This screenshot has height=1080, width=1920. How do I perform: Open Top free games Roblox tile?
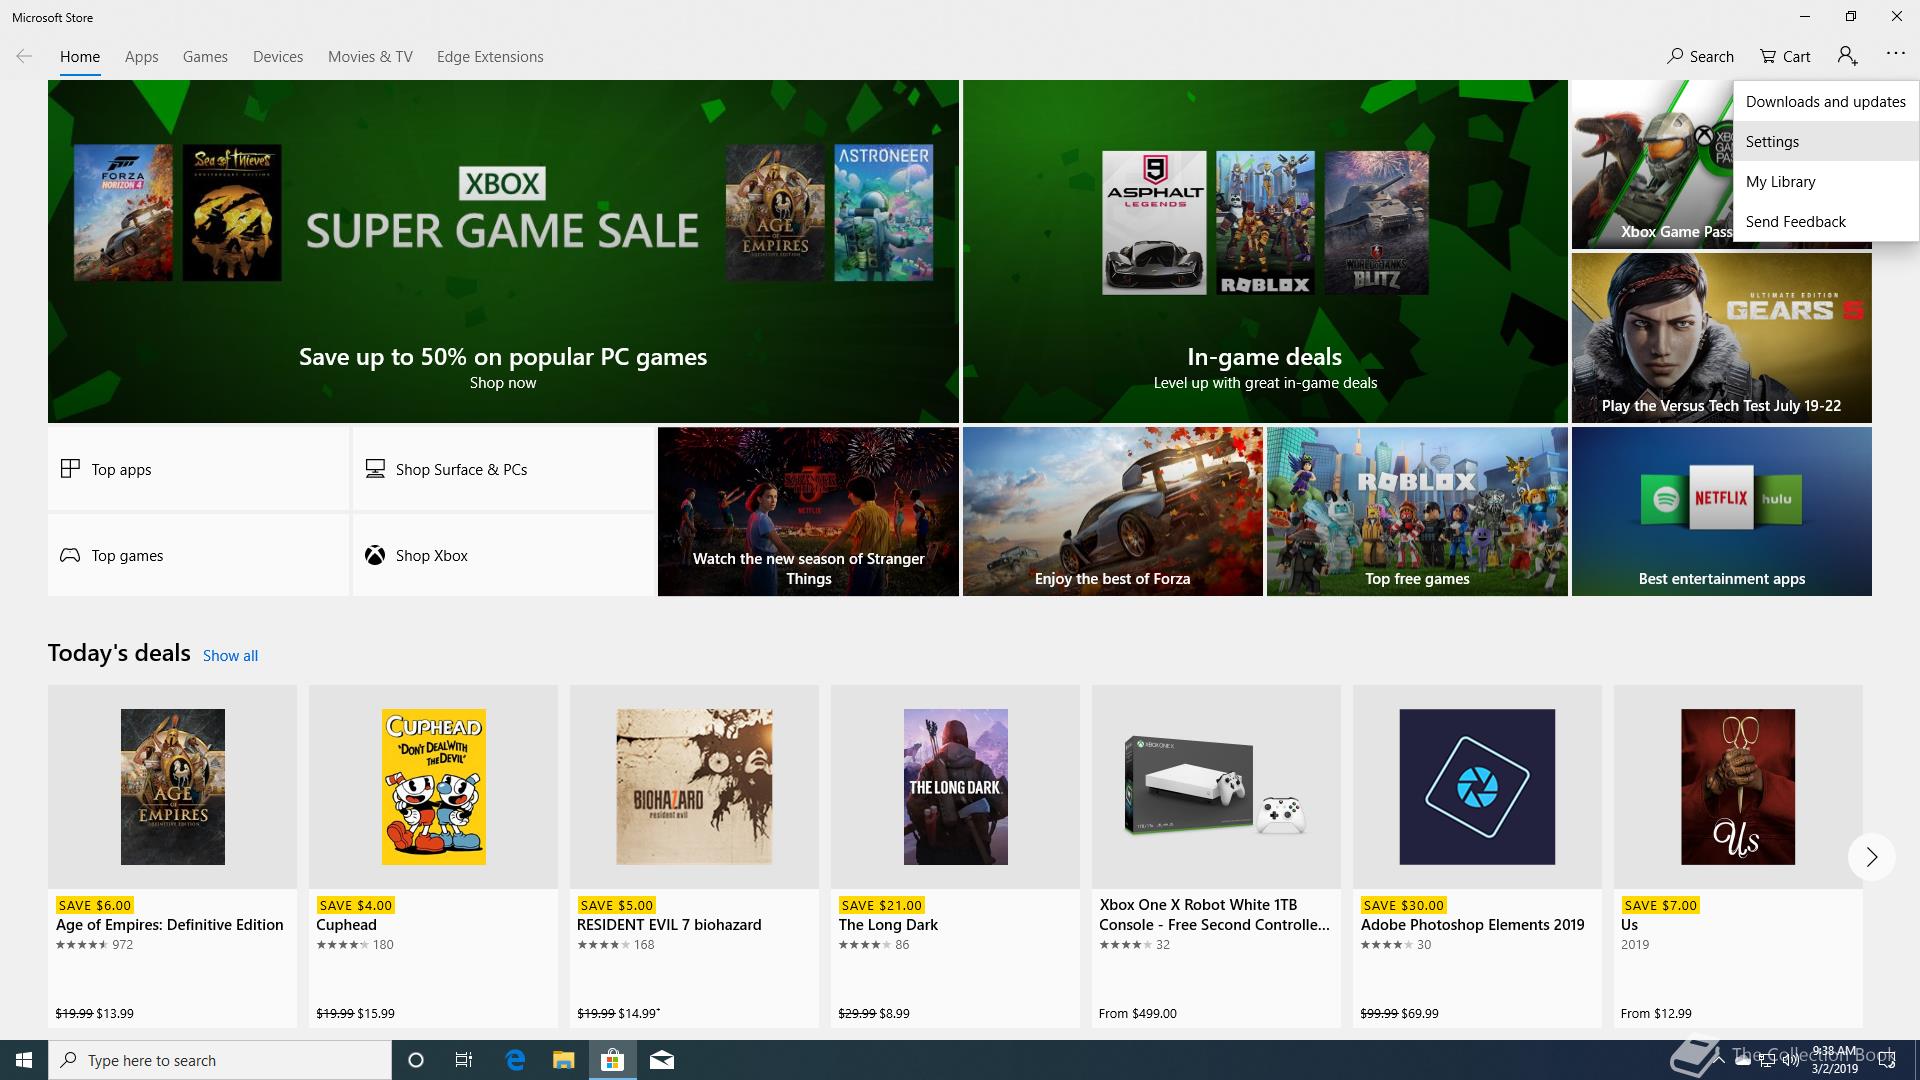tap(1417, 512)
